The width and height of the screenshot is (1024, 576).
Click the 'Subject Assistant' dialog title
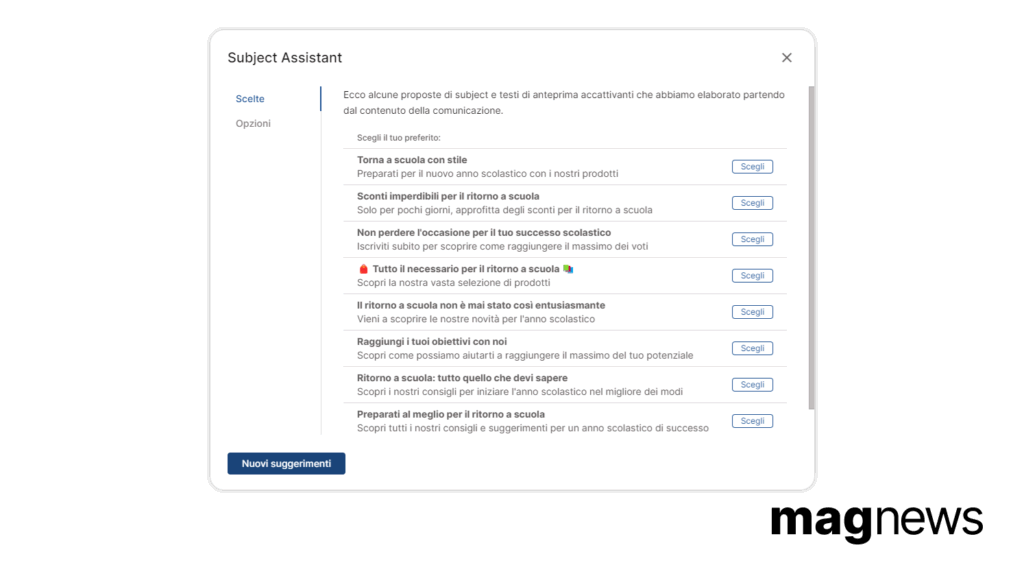coord(285,57)
